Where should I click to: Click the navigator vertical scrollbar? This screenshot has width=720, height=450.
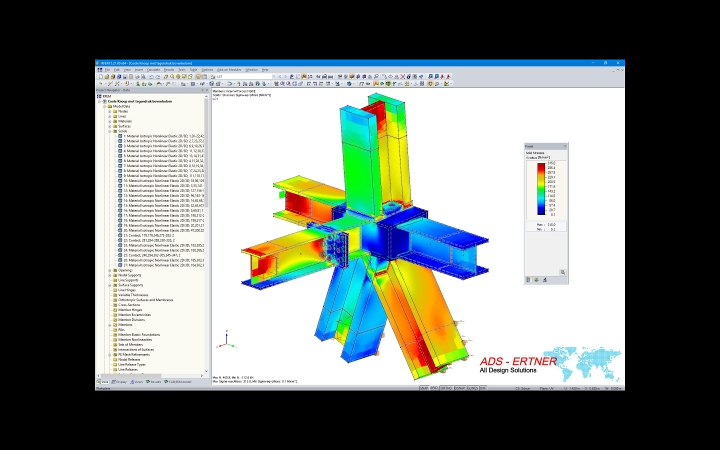point(206,152)
